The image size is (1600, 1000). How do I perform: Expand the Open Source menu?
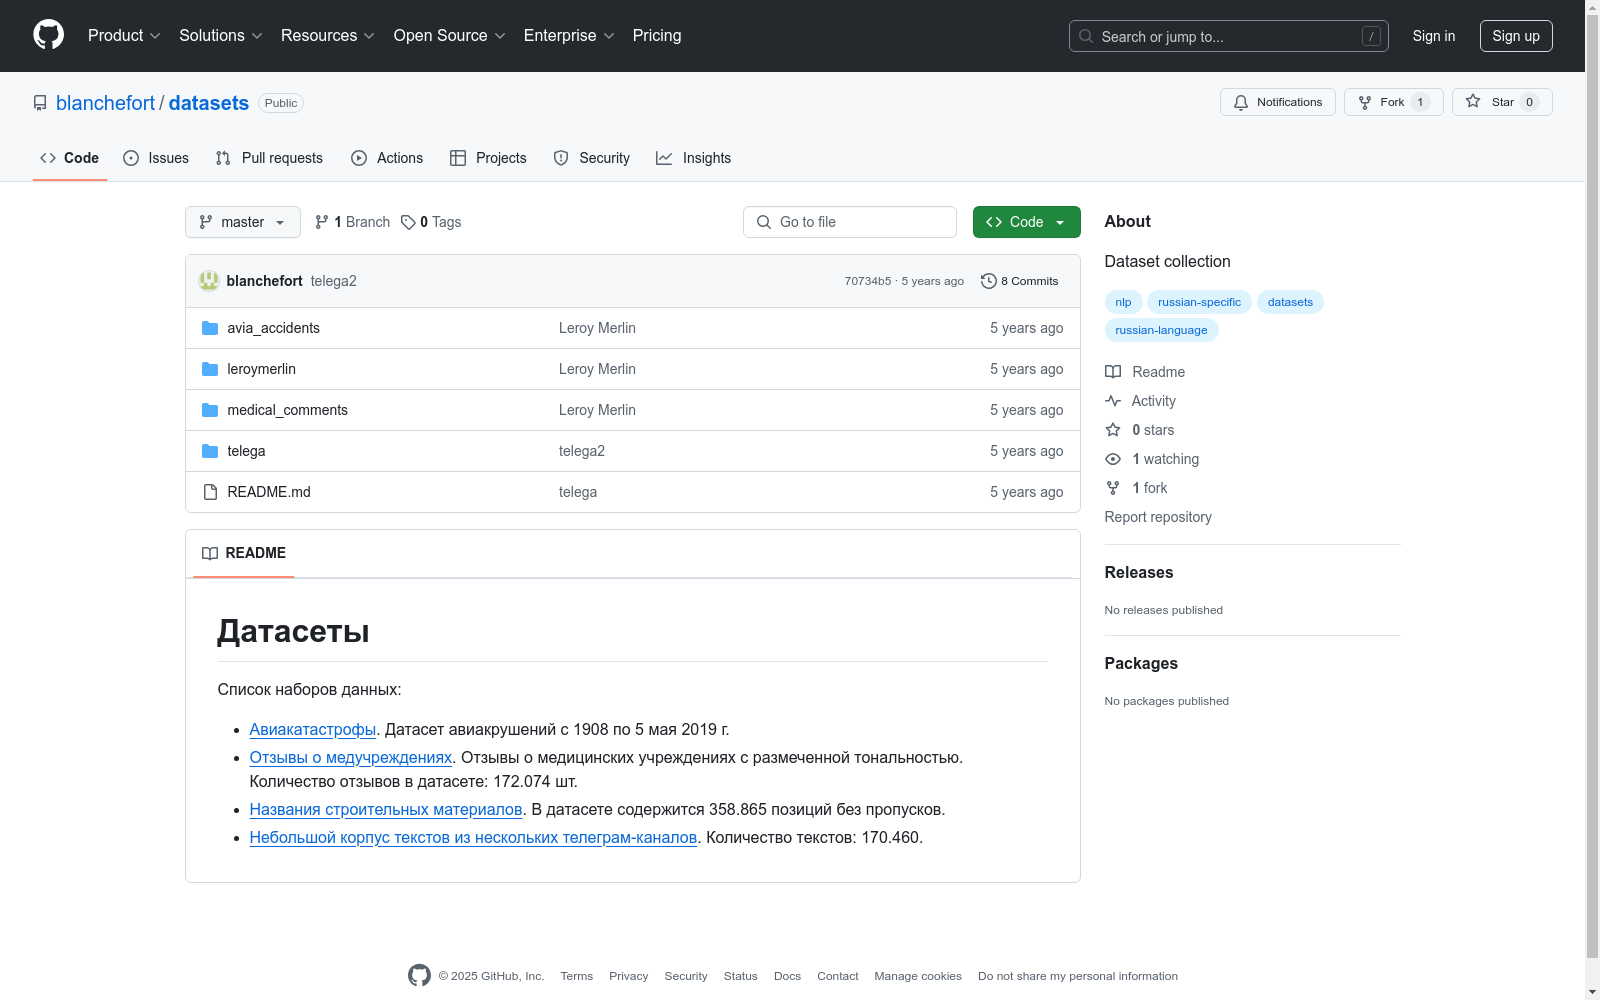coord(450,35)
